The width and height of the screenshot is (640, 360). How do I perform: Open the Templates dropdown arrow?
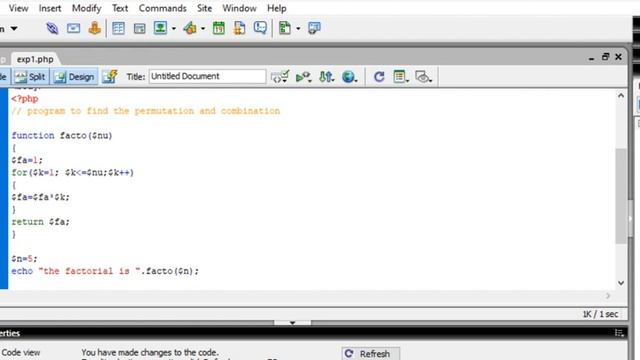point(298,29)
